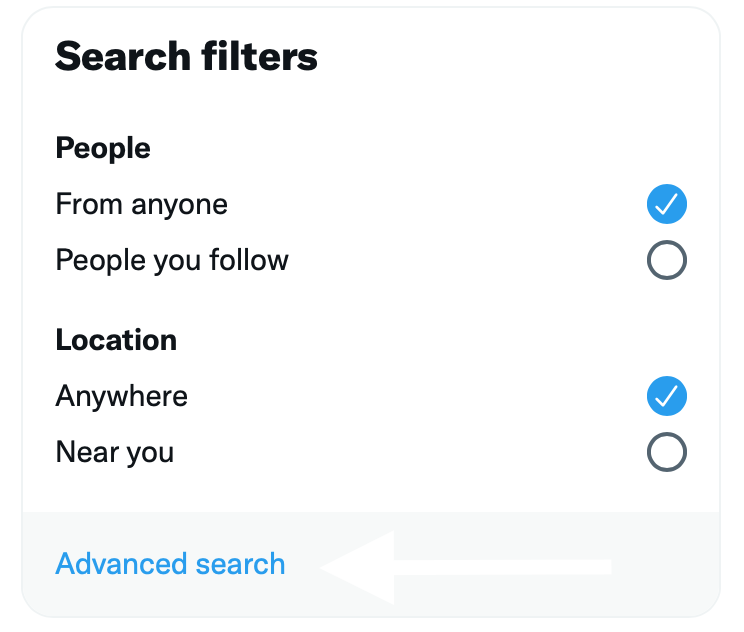
Task: Click the empty circle beside People you follow
Action: point(667,261)
